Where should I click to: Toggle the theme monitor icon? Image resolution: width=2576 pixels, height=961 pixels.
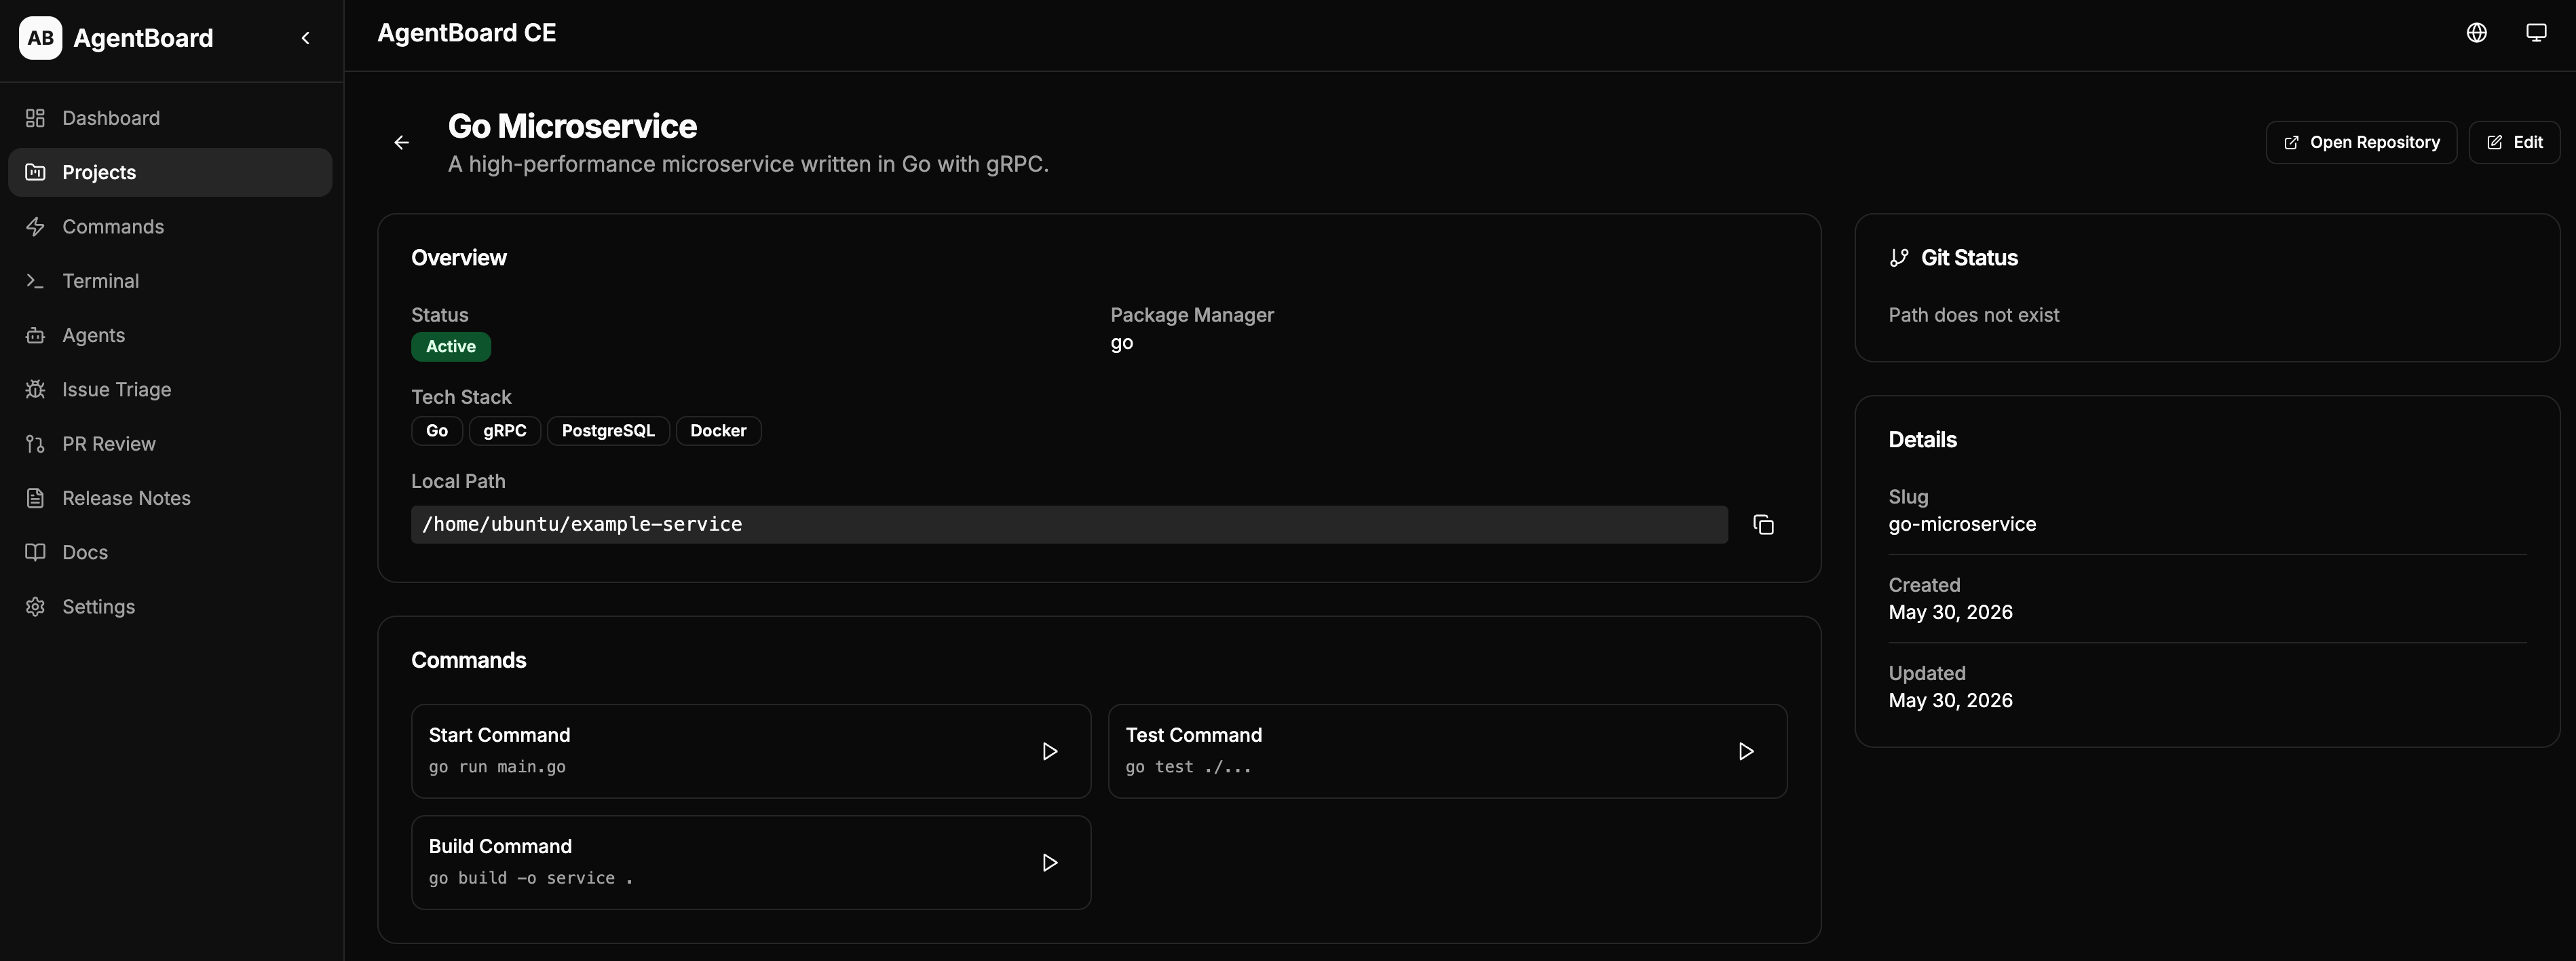(x=2536, y=33)
